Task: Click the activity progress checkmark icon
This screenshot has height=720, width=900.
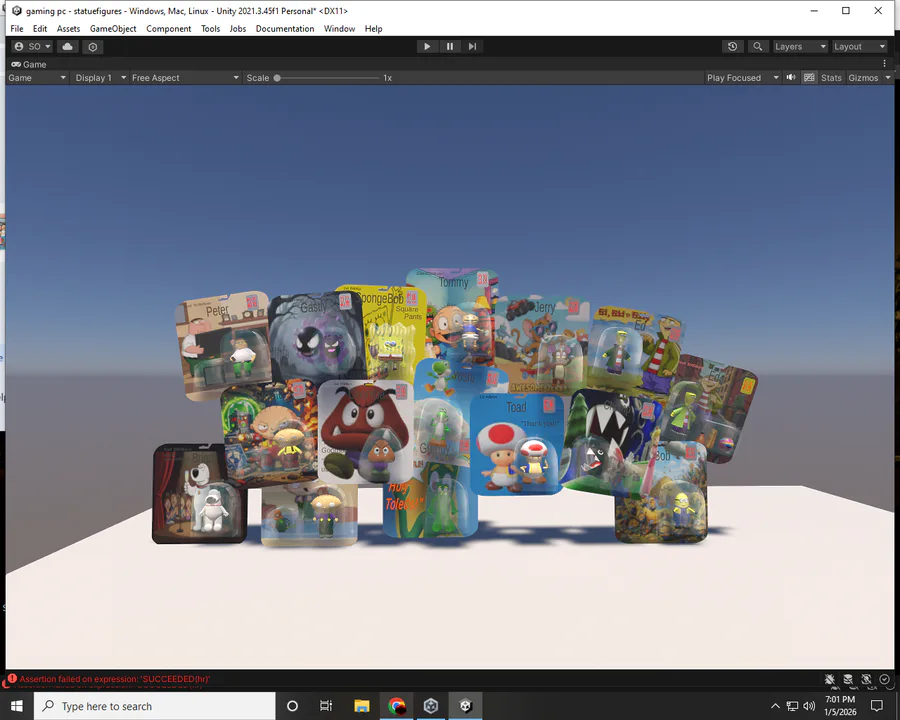Action: [885, 679]
